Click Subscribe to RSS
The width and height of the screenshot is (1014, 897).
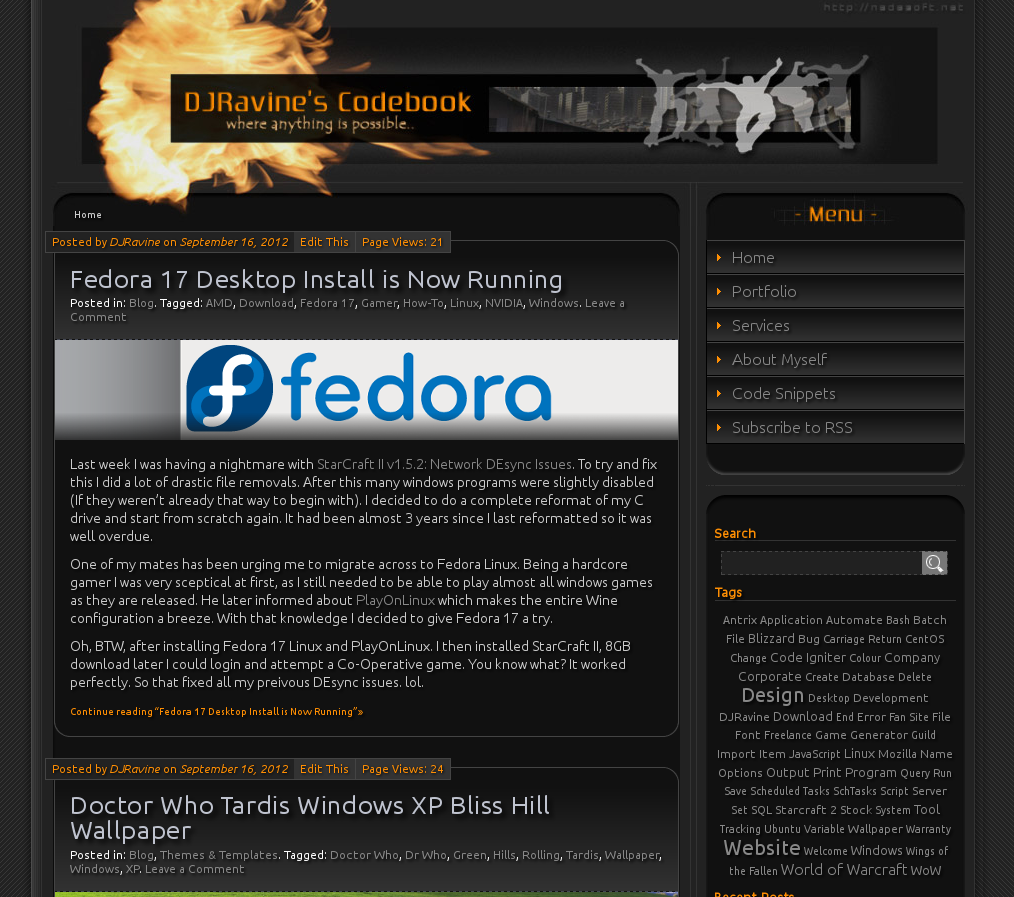792,427
